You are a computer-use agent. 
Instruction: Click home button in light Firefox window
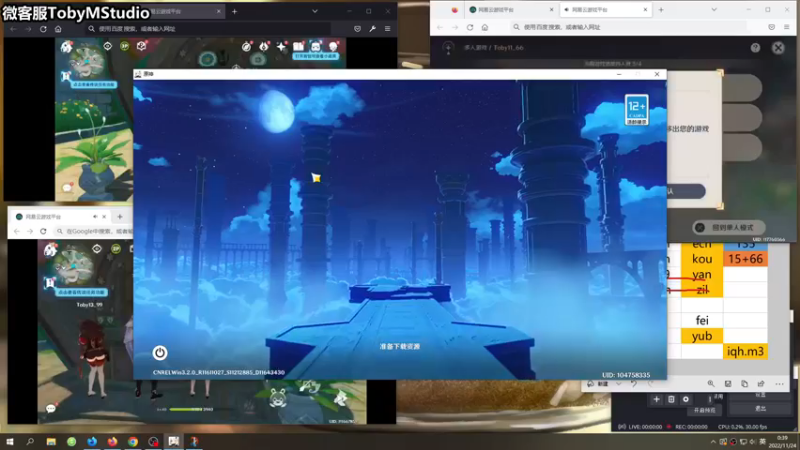(485, 27)
